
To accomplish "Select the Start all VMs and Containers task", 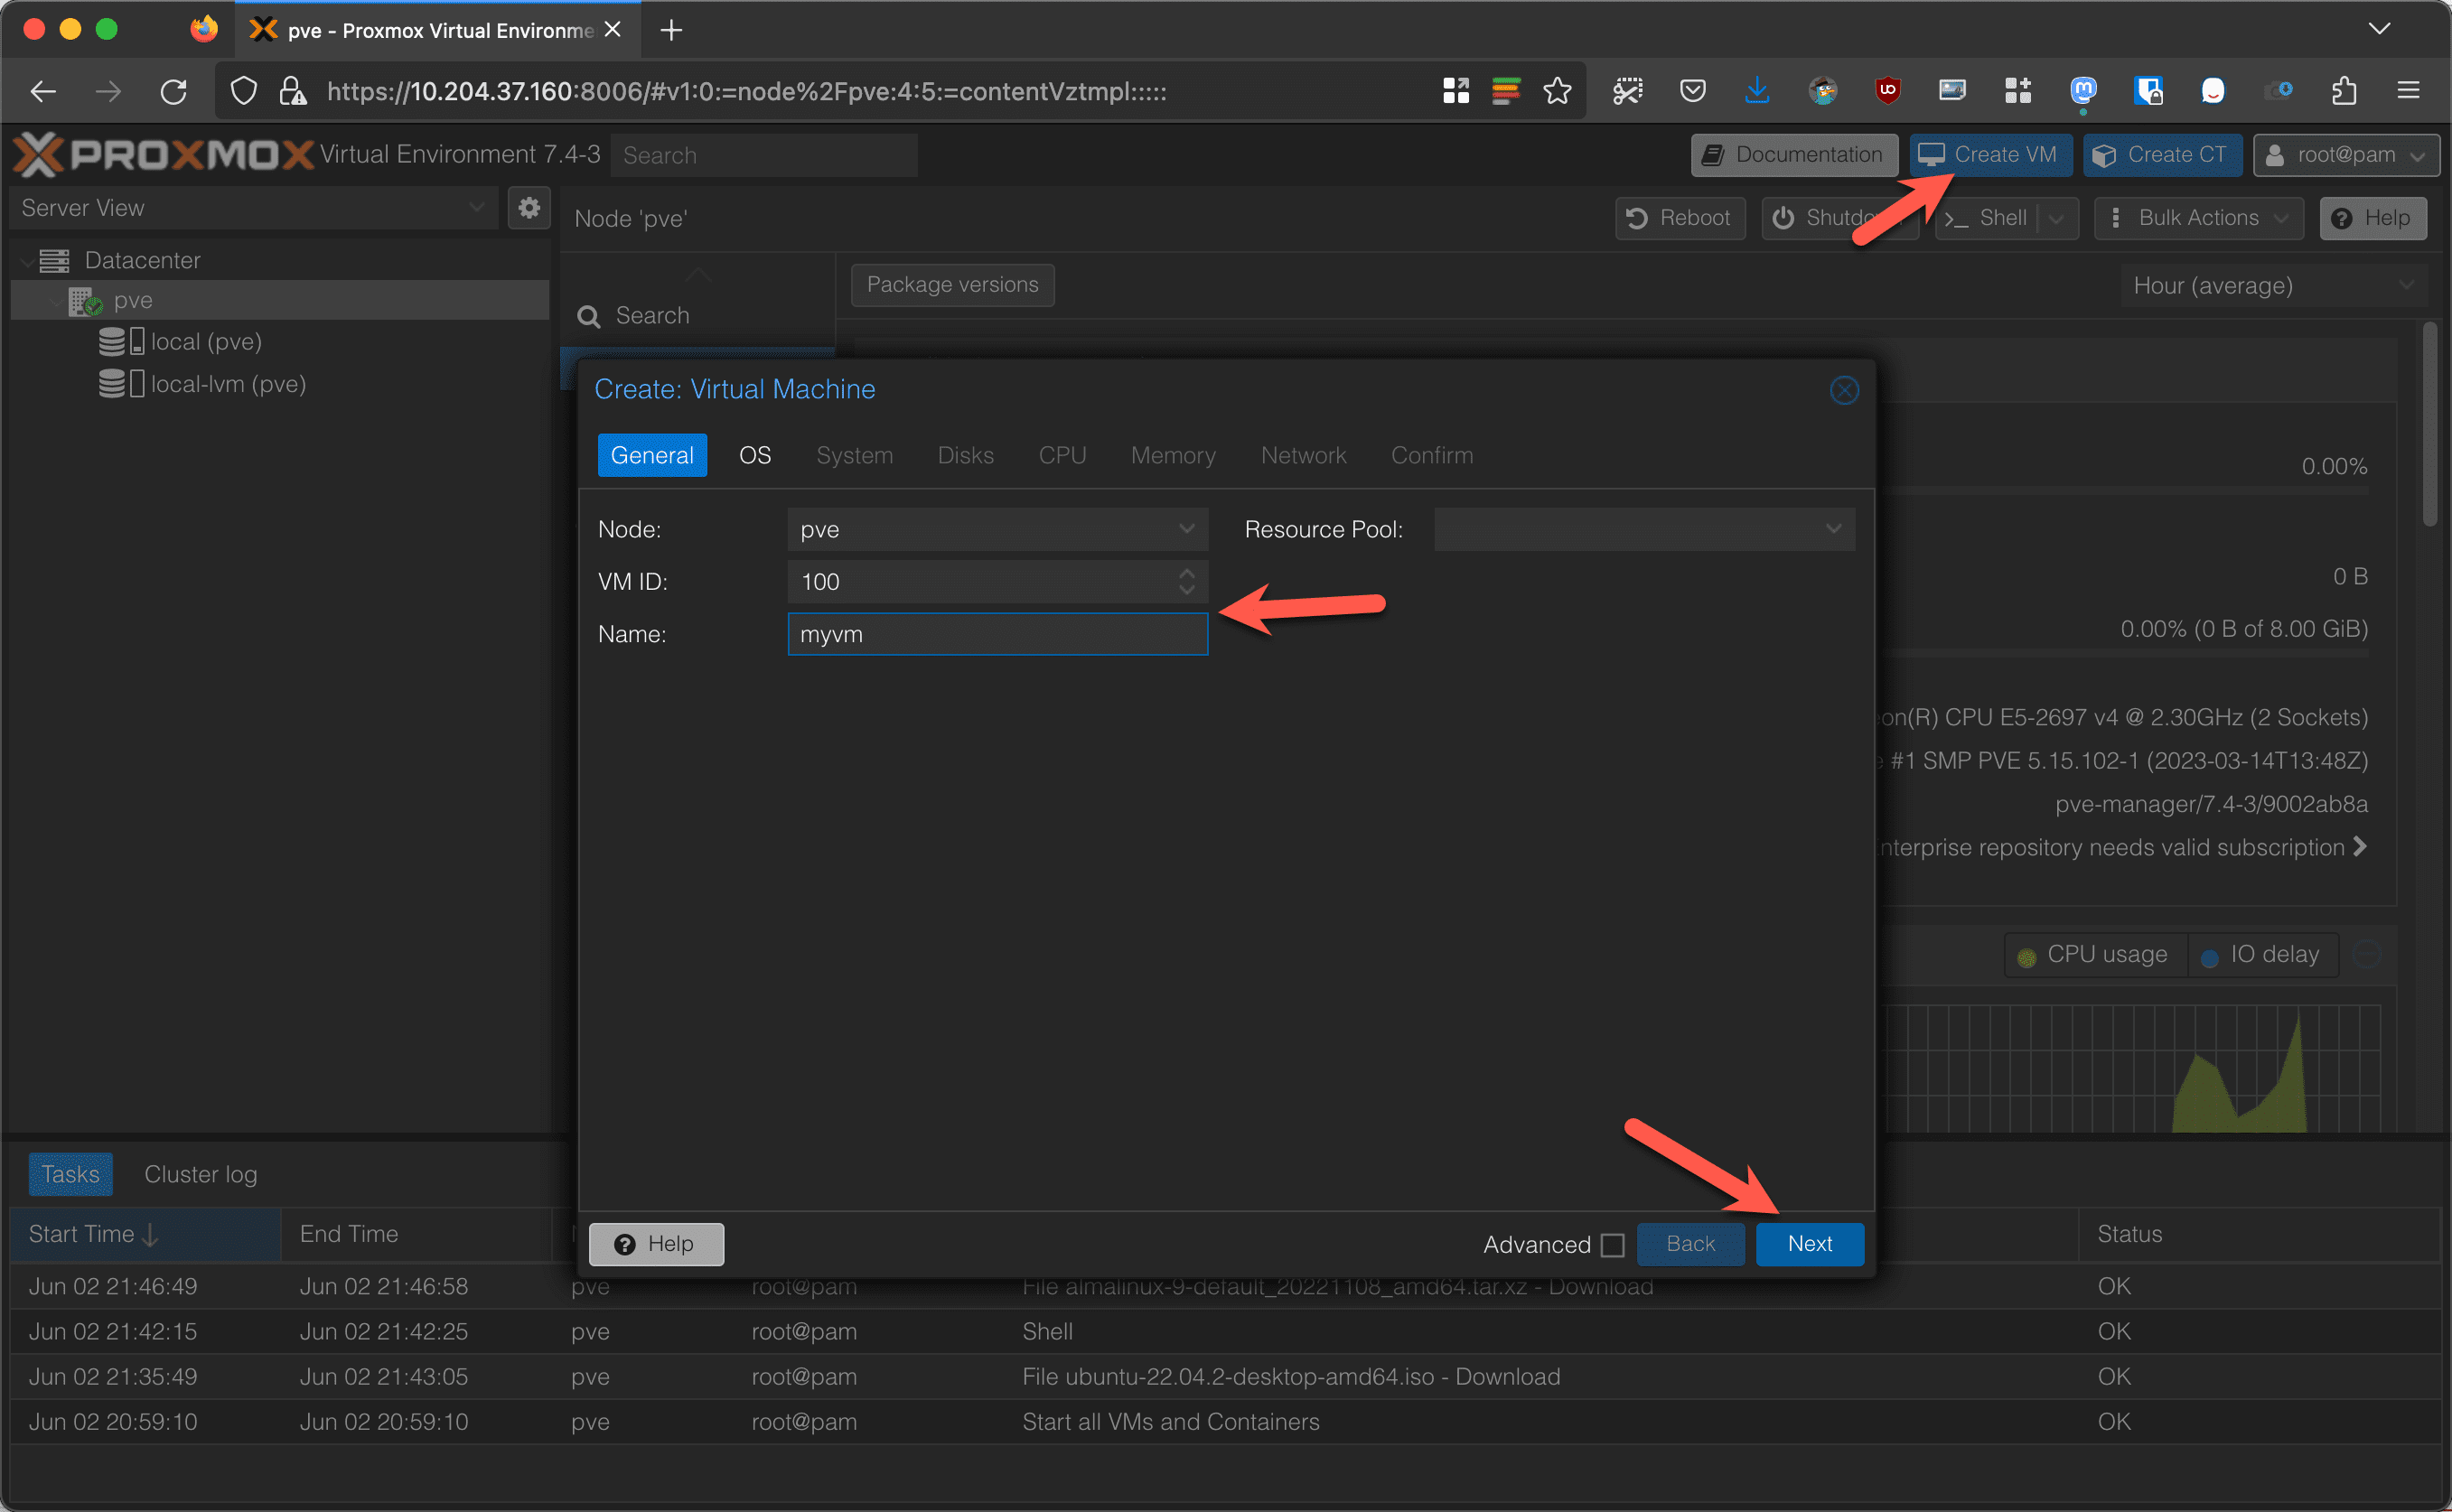I will (1225, 1422).
